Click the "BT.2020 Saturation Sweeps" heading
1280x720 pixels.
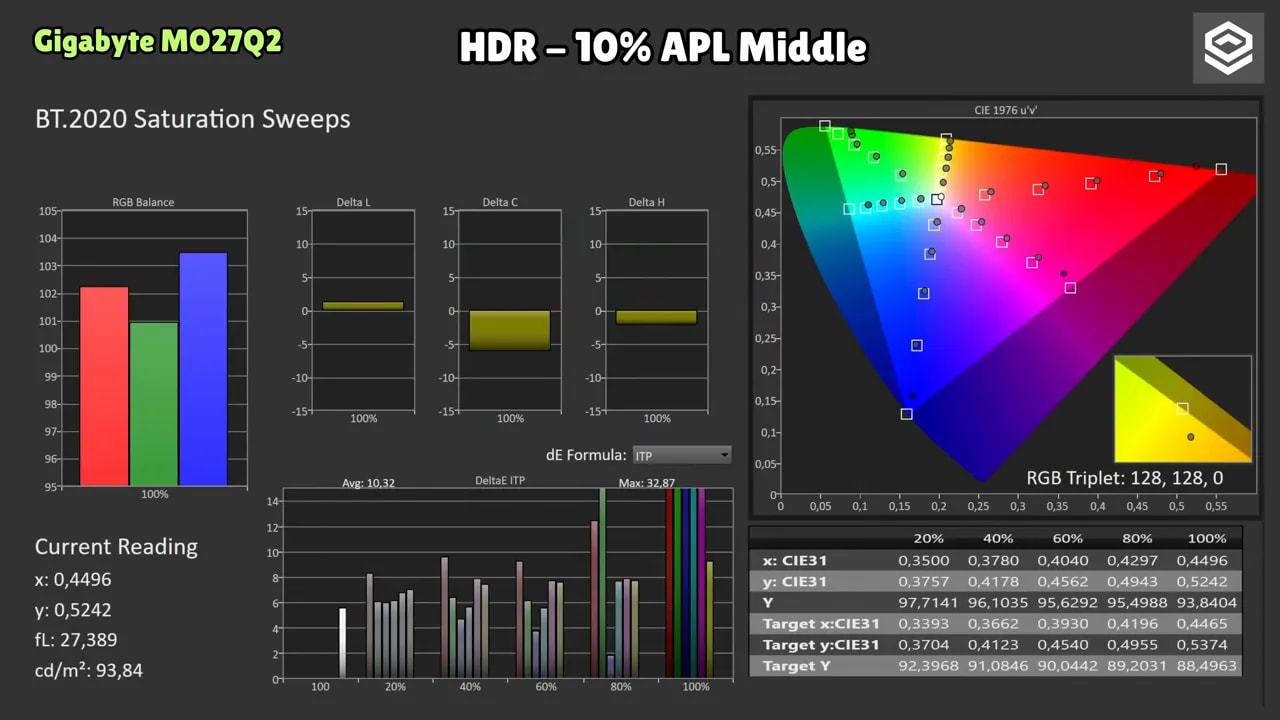[193, 119]
